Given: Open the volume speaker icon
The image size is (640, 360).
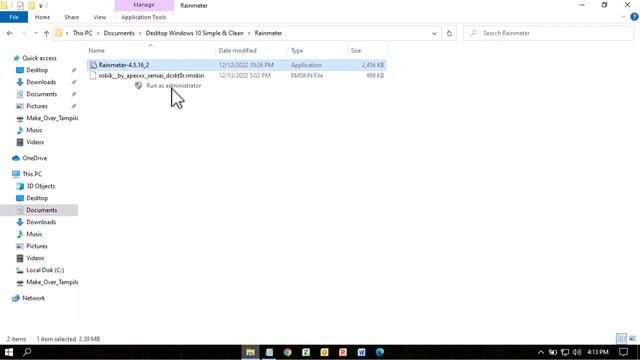Looking at the screenshot, I should (577, 352).
